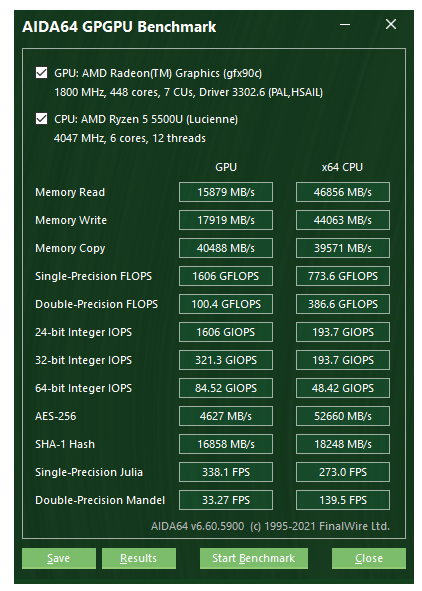Click the Close button at bottom
The image size is (422, 591).
368,558
